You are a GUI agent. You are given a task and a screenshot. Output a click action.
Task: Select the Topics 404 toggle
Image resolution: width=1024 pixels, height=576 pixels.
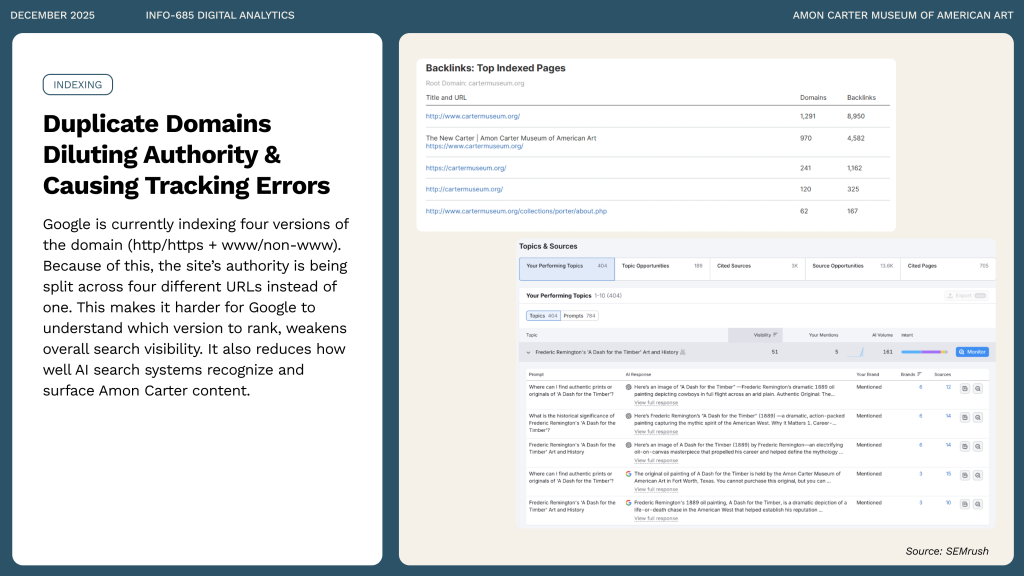(543, 315)
